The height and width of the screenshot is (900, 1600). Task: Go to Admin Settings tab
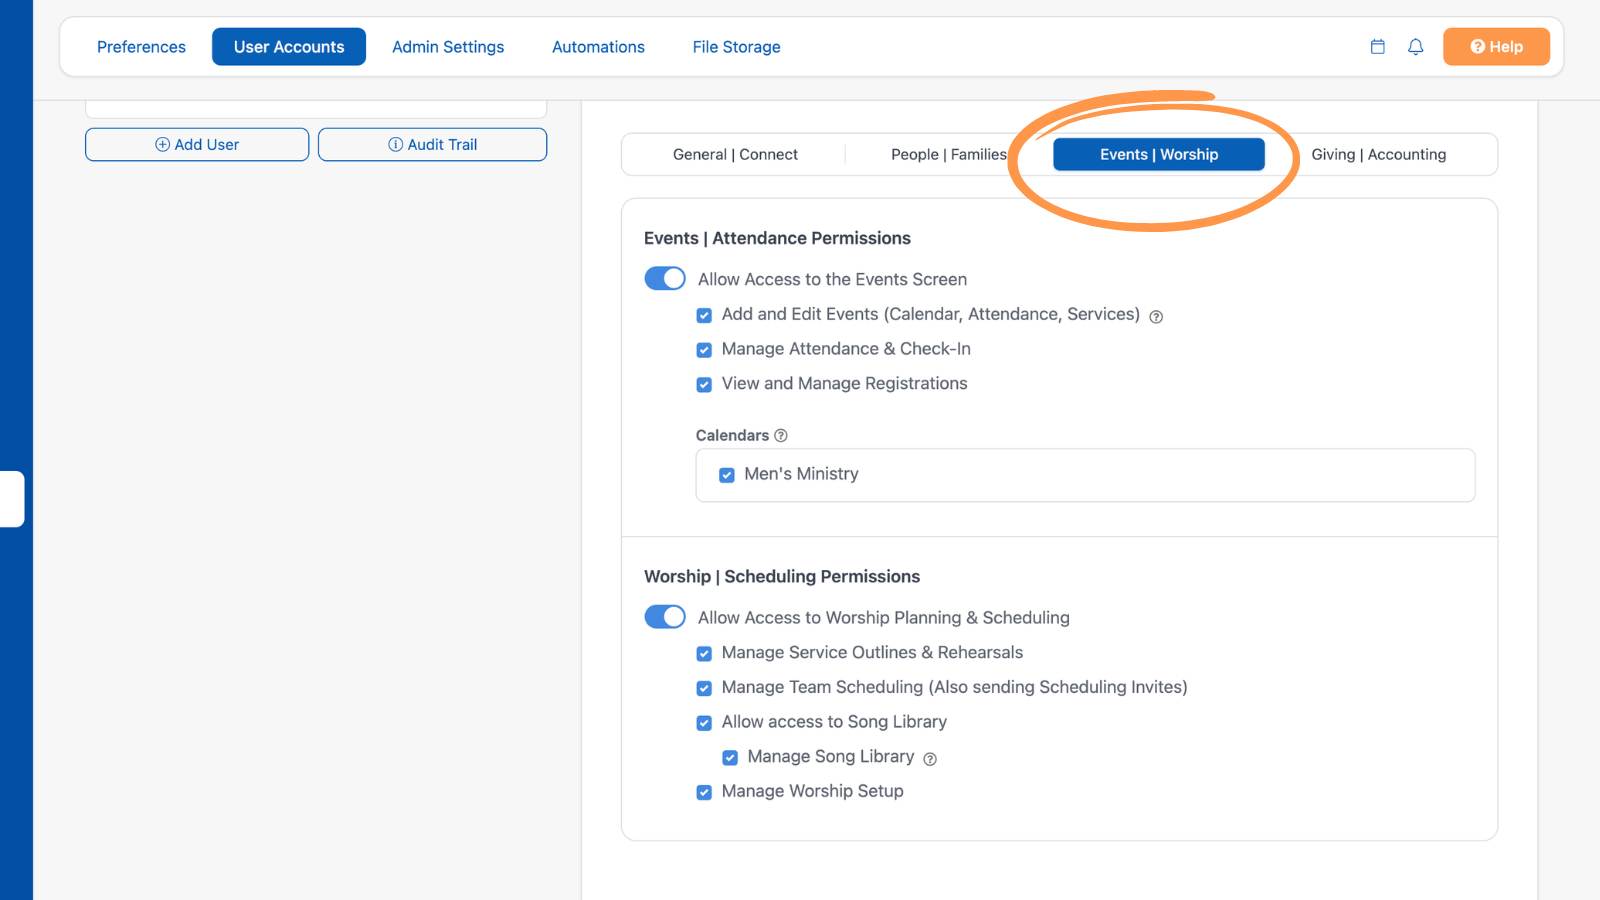448,47
